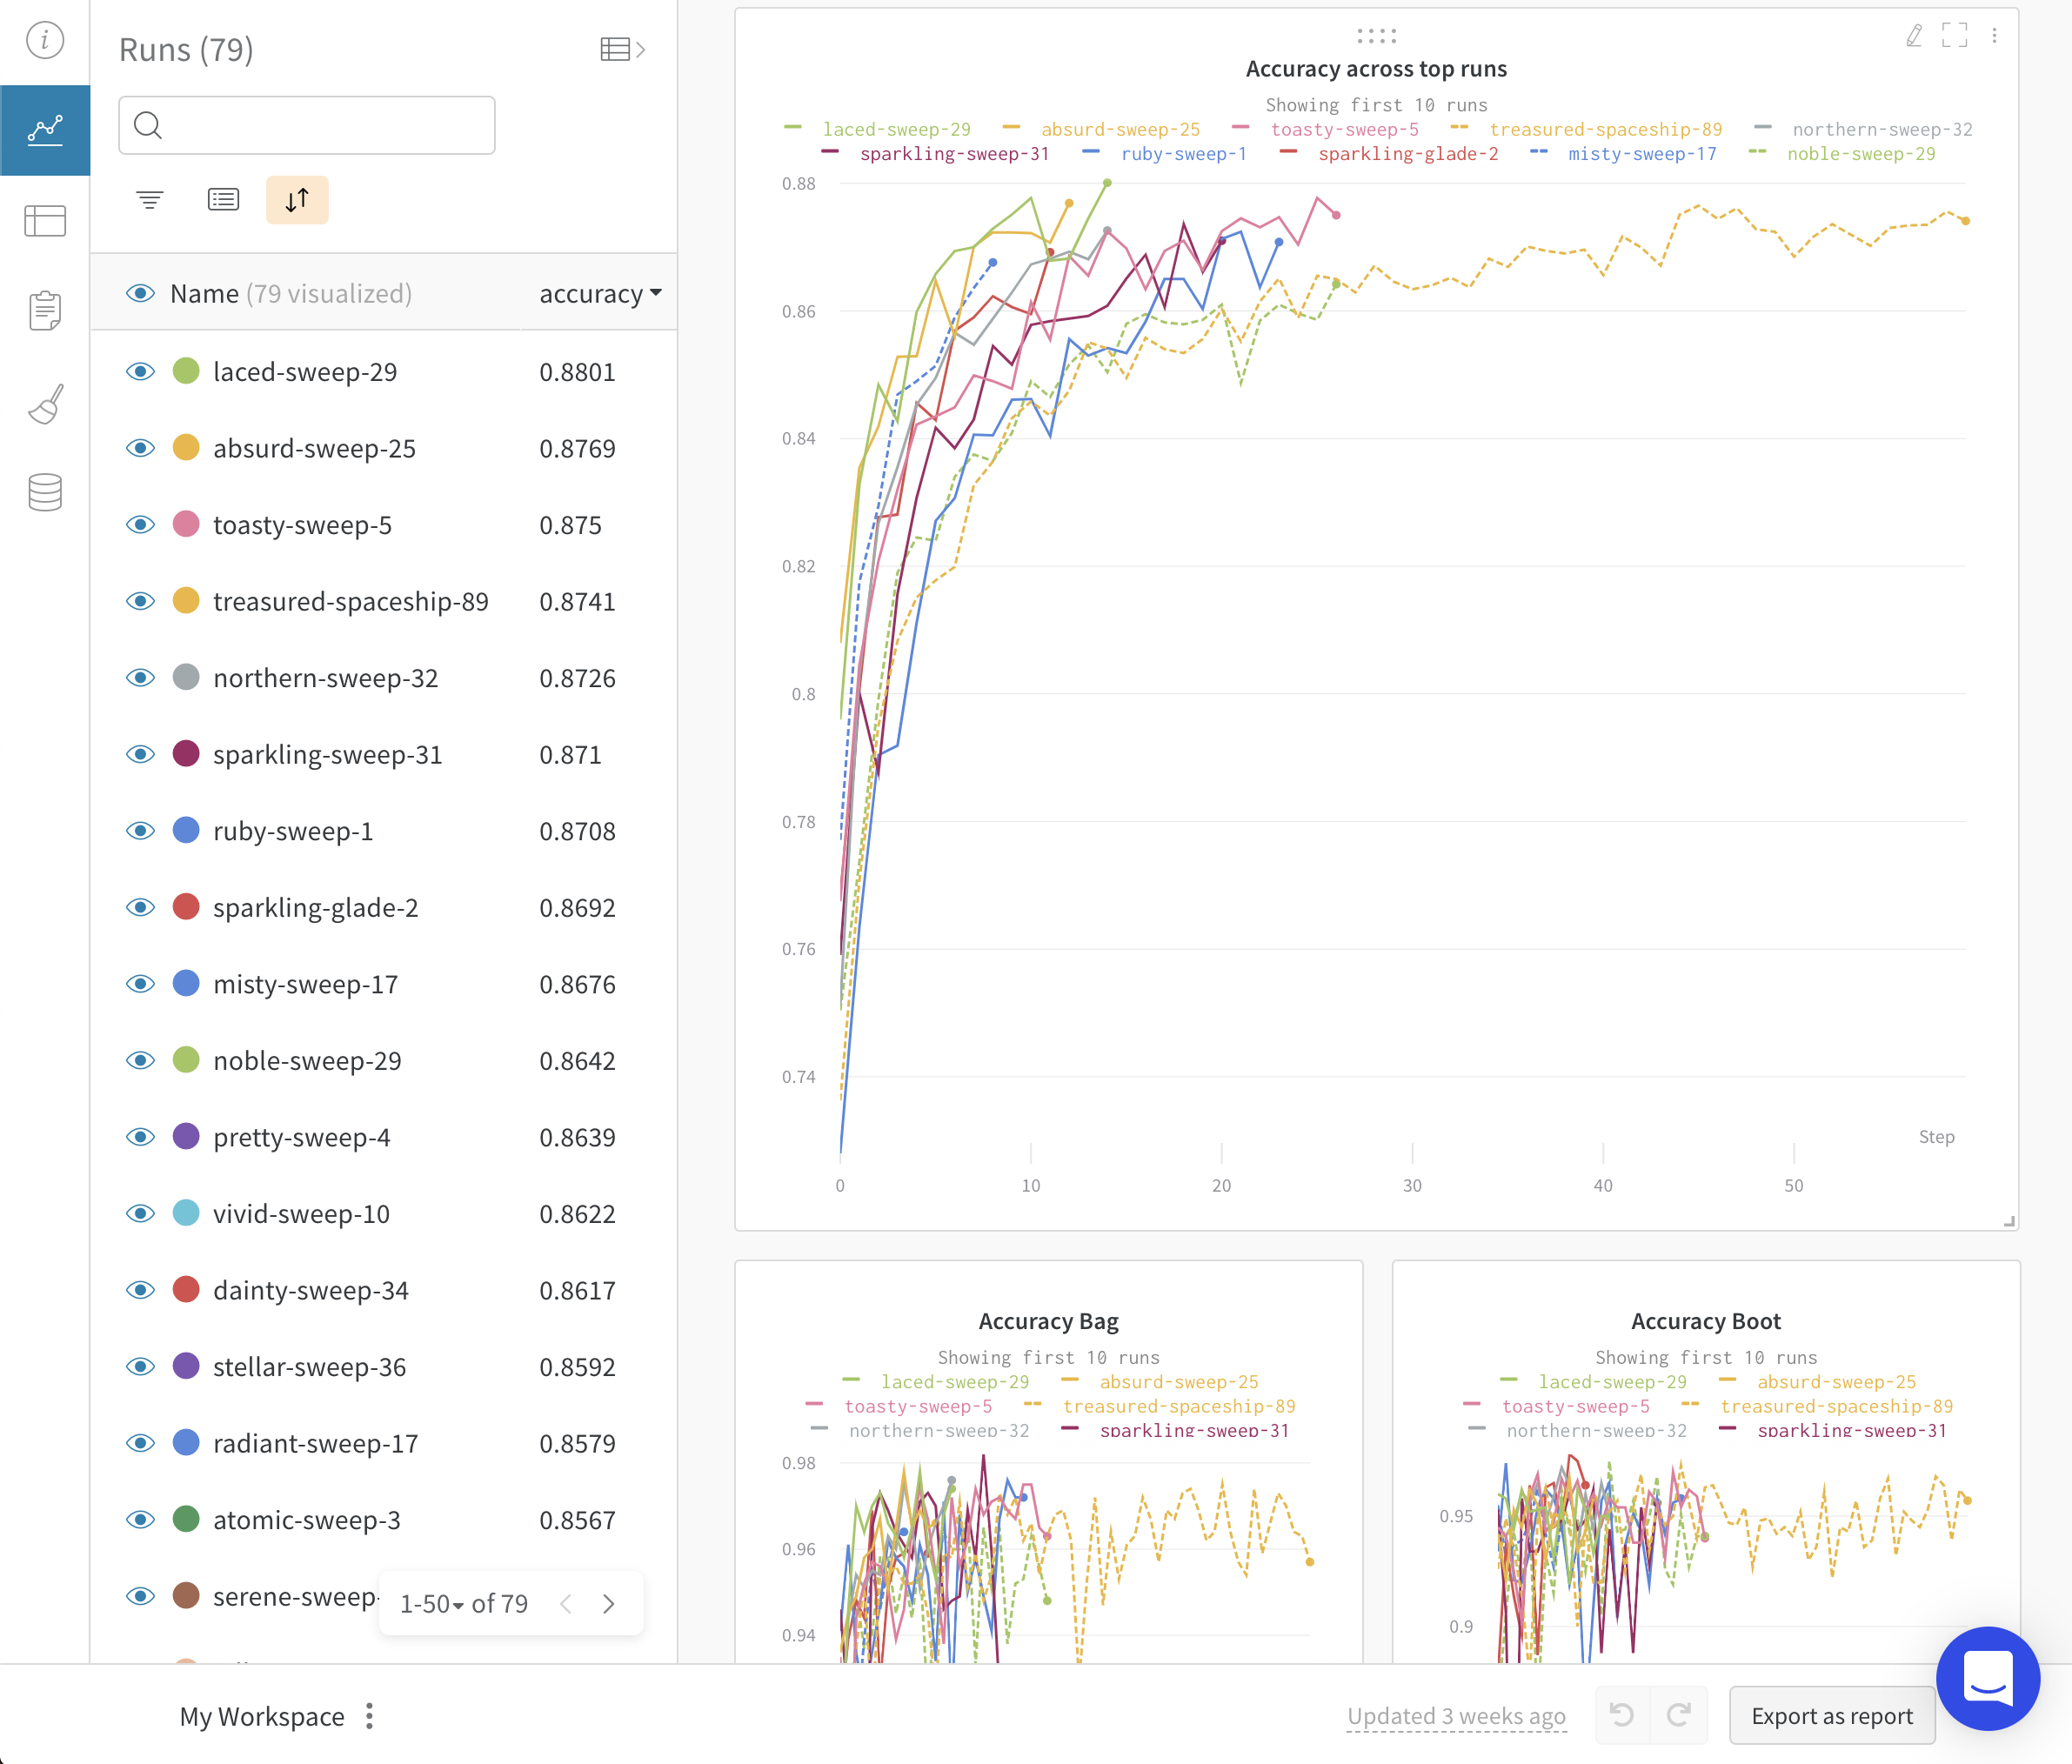The height and width of the screenshot is (1764, 2072).
Task: Open the project overview info icon
Action: (45, 40)
